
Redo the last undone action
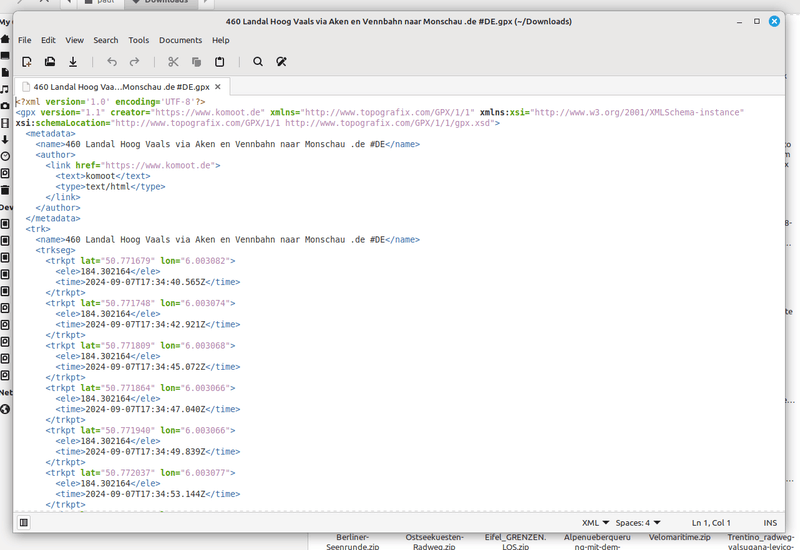134,62
